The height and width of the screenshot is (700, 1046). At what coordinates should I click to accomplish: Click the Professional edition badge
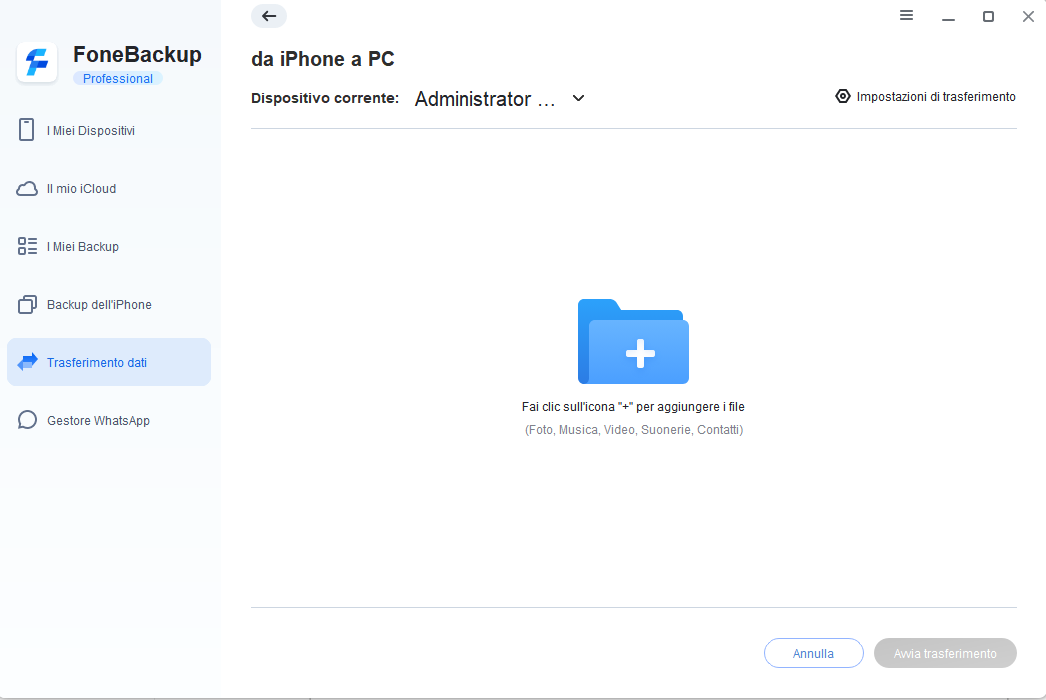click(118, 79)
